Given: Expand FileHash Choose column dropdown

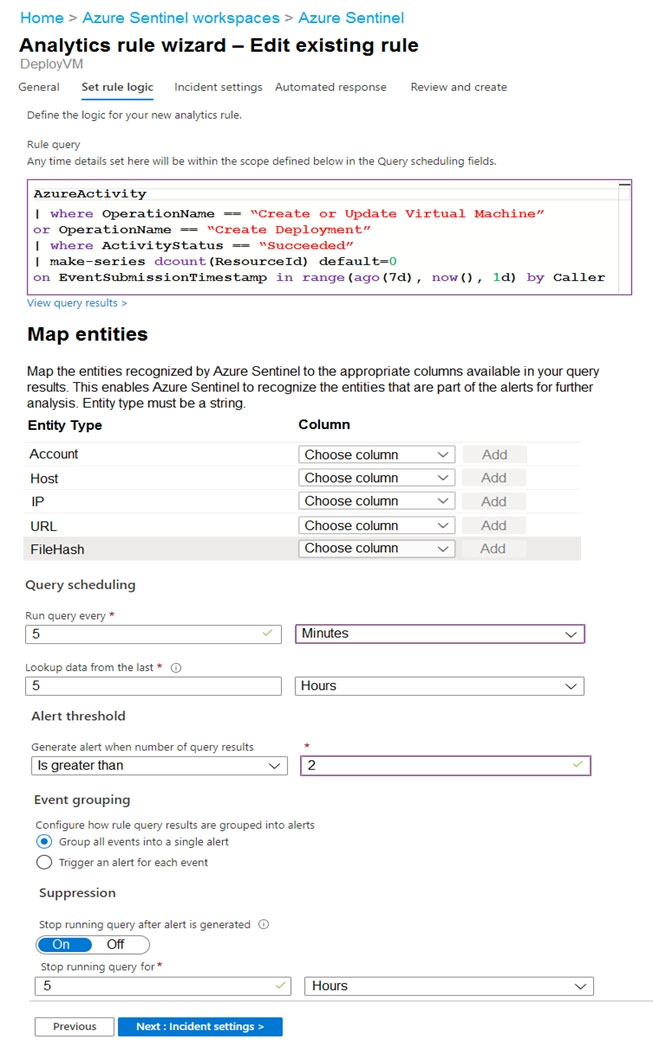Looking at the screenshot, I should tap(377, 548).
